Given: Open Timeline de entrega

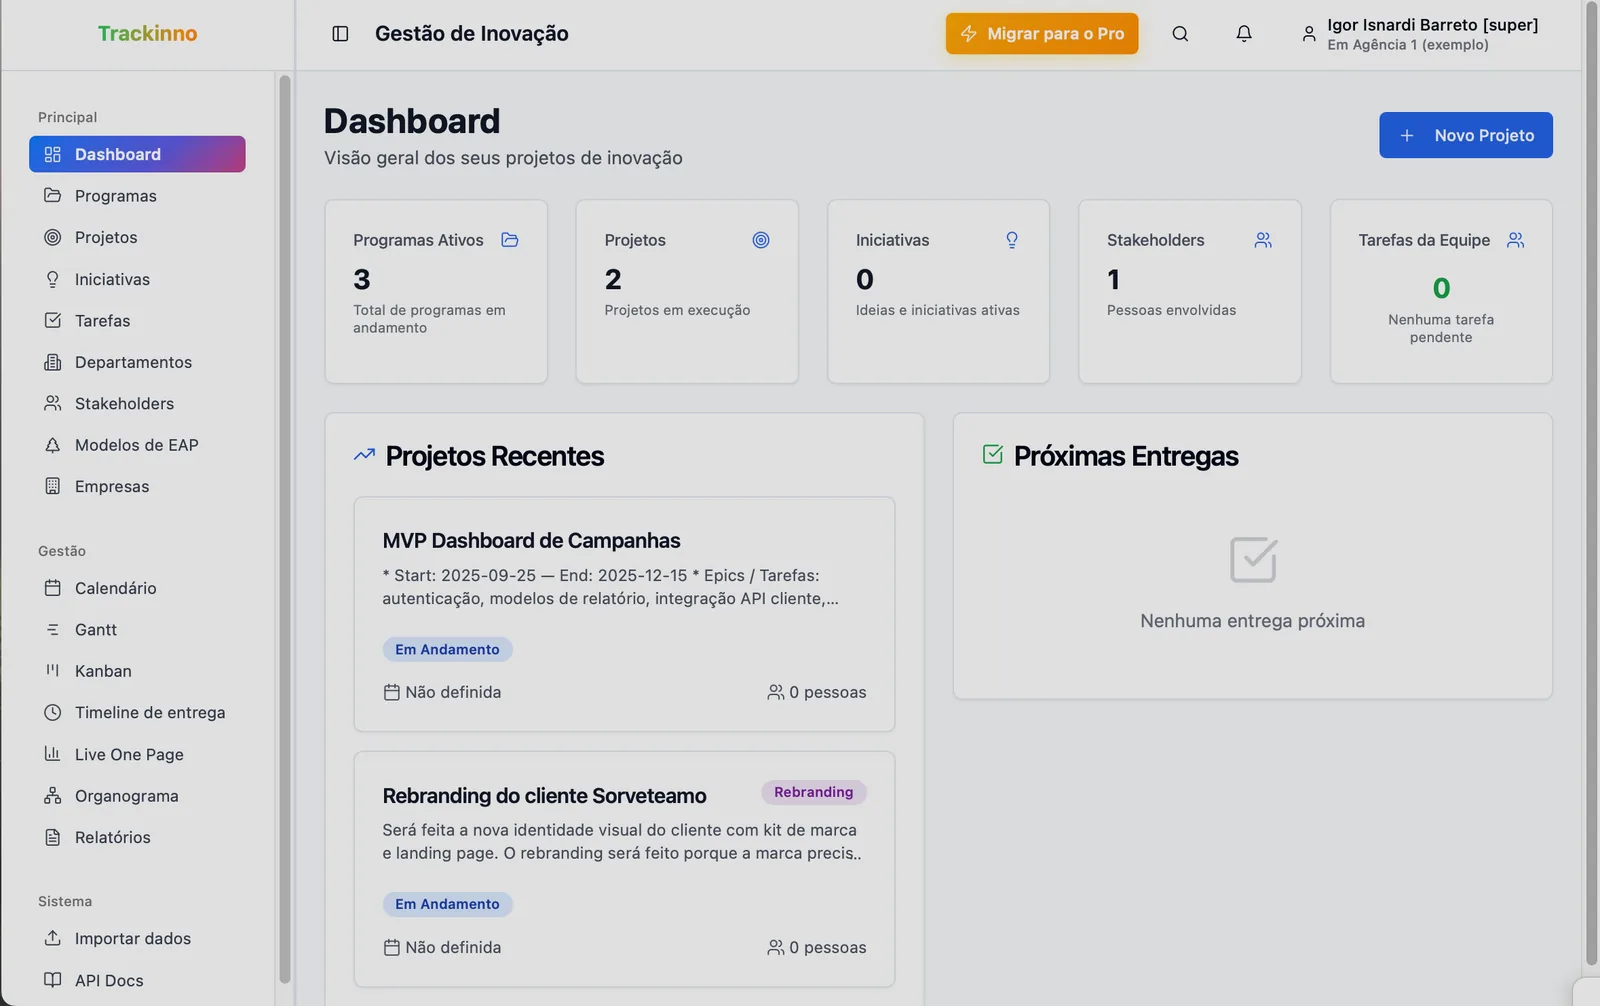Looking at the screenshot, I should coord(137,712).
